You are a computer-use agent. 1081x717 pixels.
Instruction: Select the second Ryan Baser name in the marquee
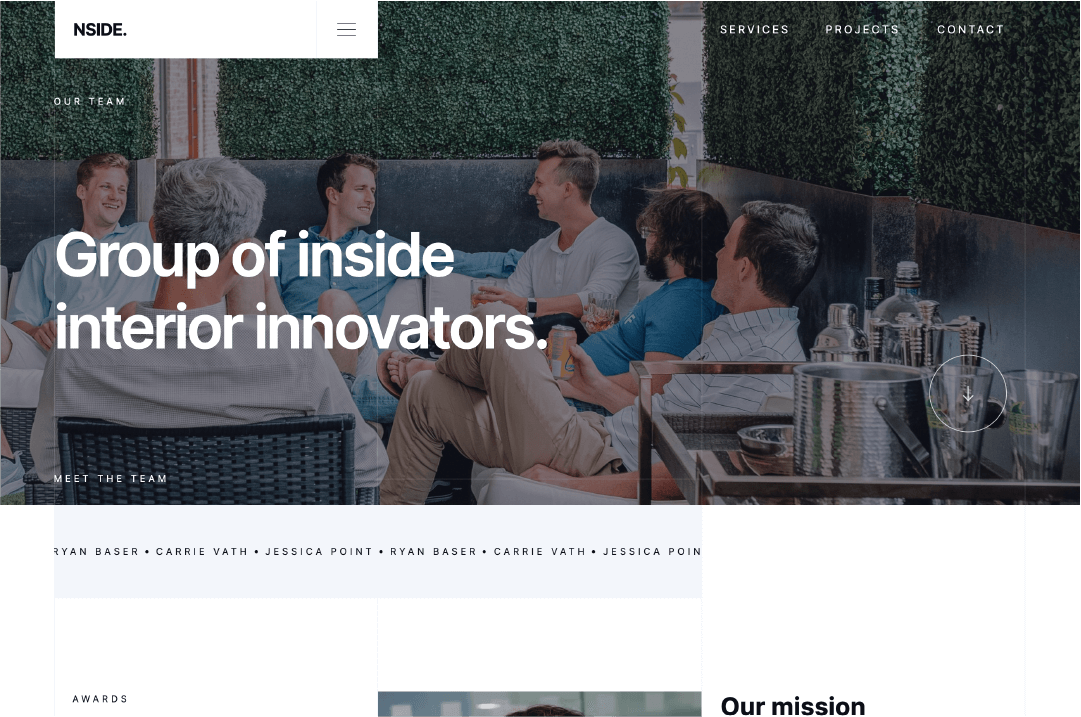[434, 552]
